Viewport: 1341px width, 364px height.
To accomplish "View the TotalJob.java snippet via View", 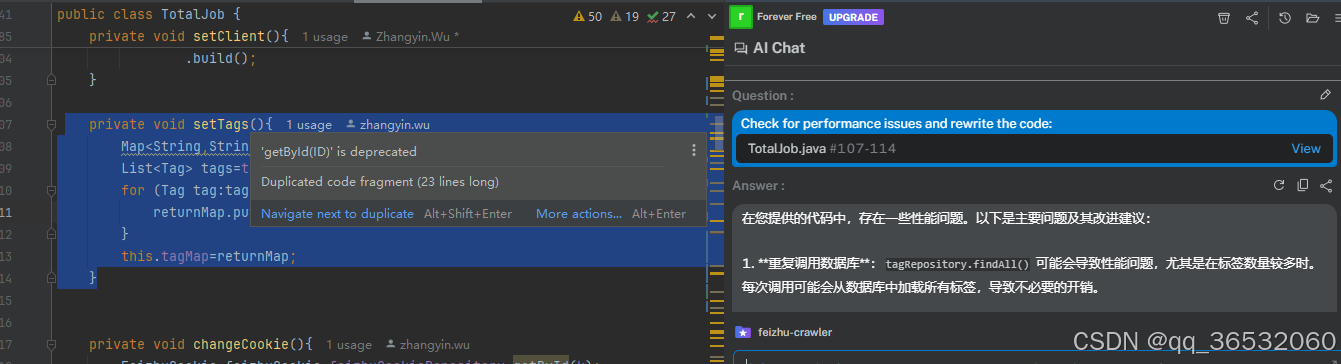I will pyautogui.click(x=1306, y=148).
